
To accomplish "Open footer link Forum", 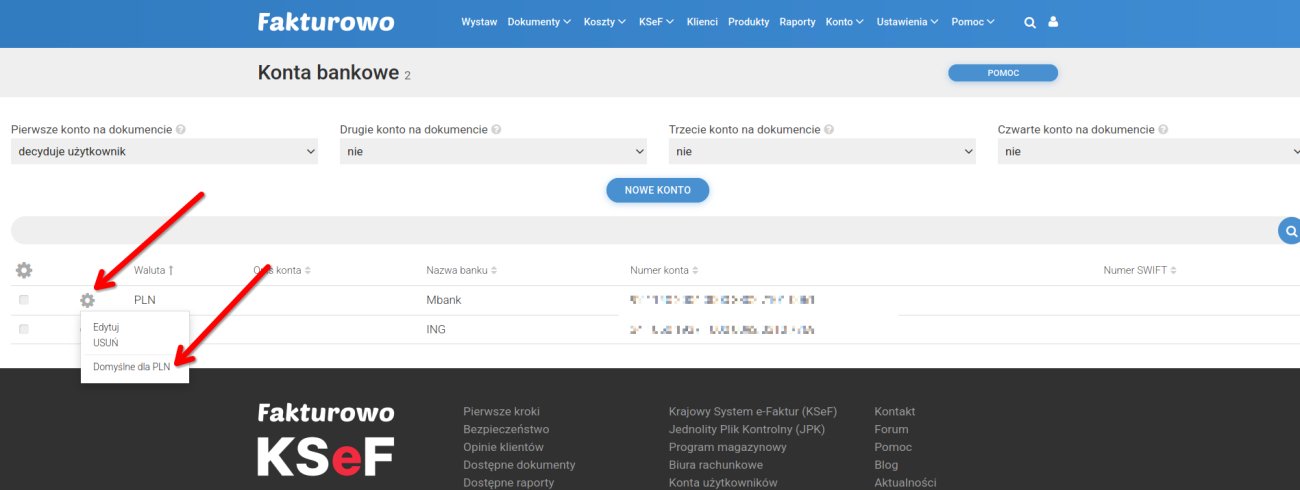I will (892, 429).
